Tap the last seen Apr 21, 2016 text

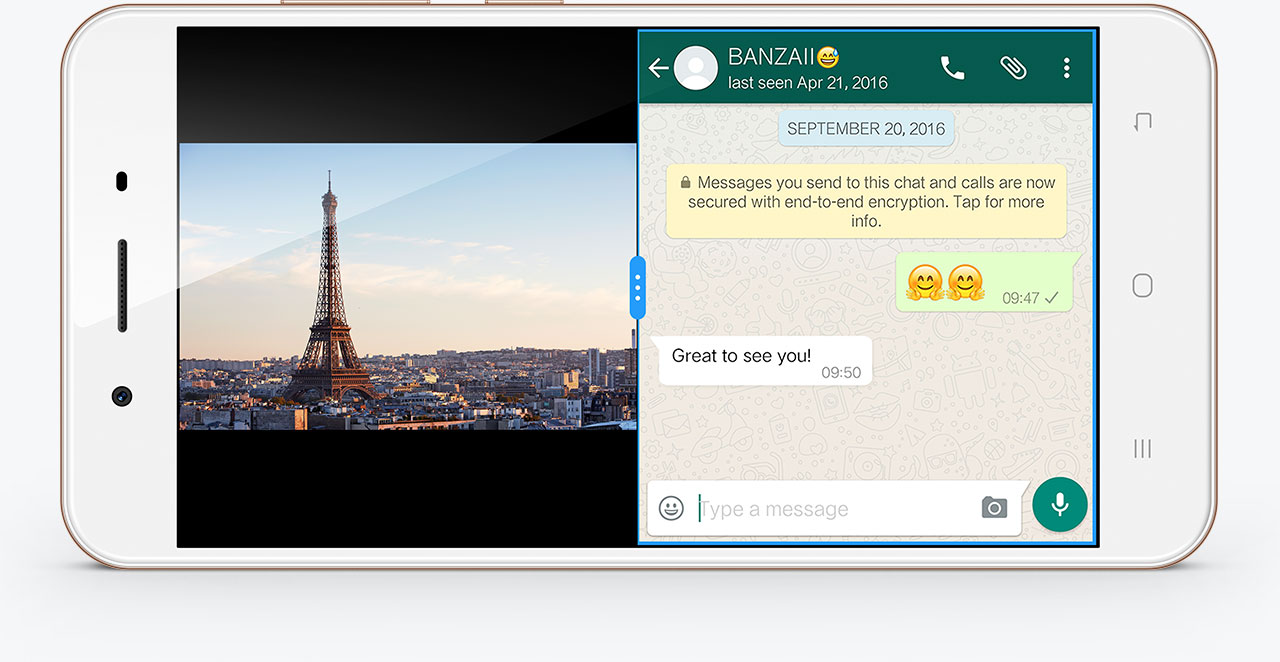(808, 83)
